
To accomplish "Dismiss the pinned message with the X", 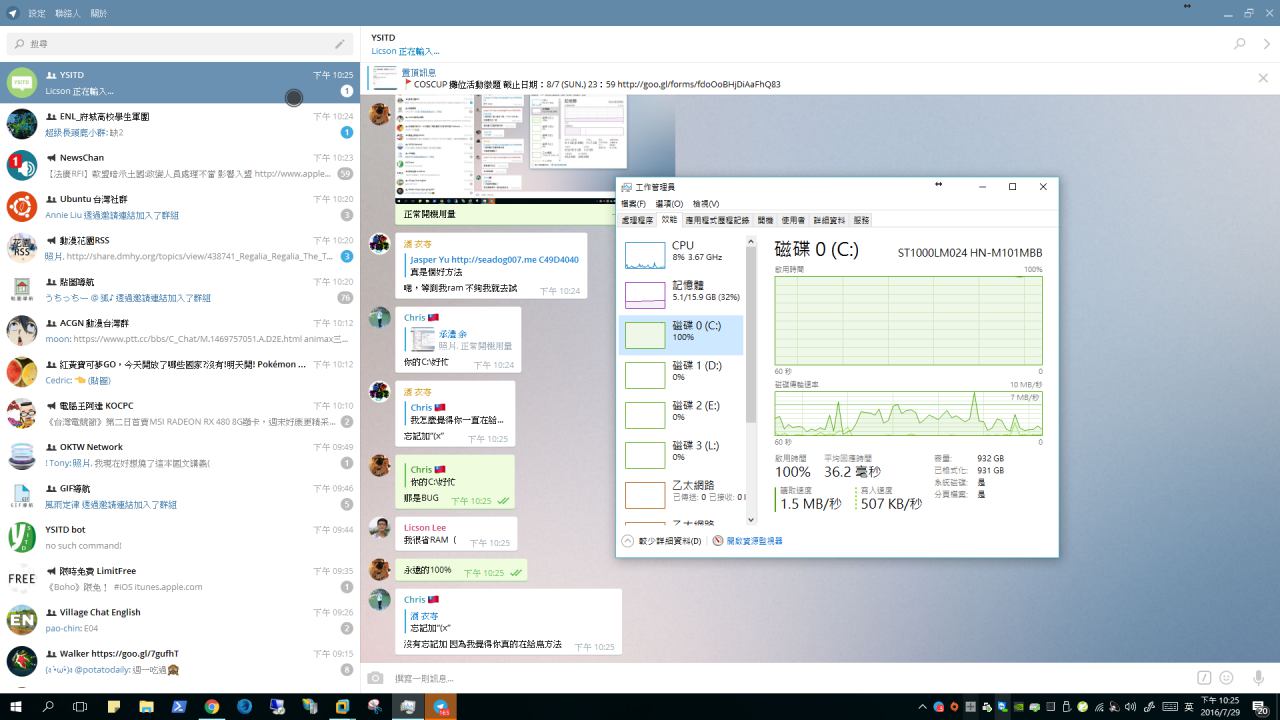I will point(1263,78).
